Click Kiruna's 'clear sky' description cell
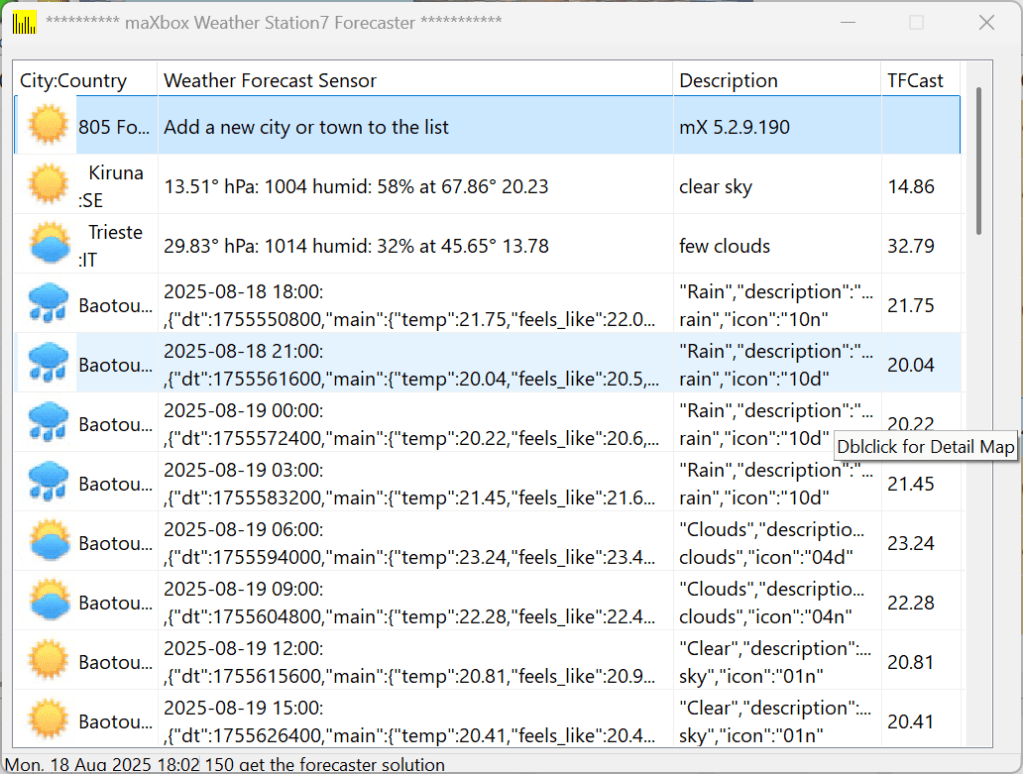This screenshot has width=1023, height=774. [x=716, y=186]
